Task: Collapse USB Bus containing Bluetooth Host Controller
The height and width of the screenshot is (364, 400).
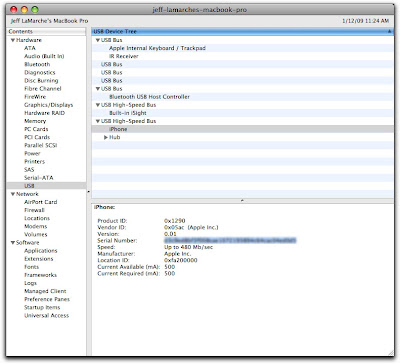Action: pyautogui.click(x=98, y=89)
